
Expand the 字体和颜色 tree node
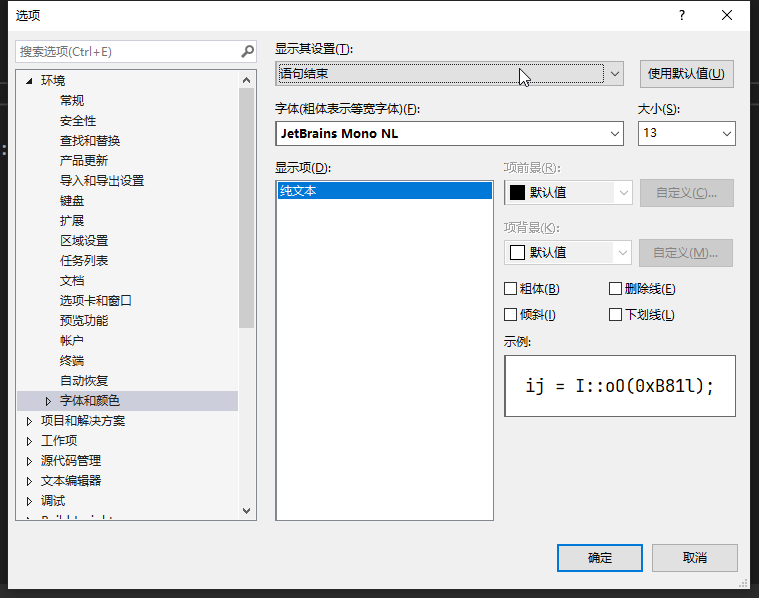[48, 401]
